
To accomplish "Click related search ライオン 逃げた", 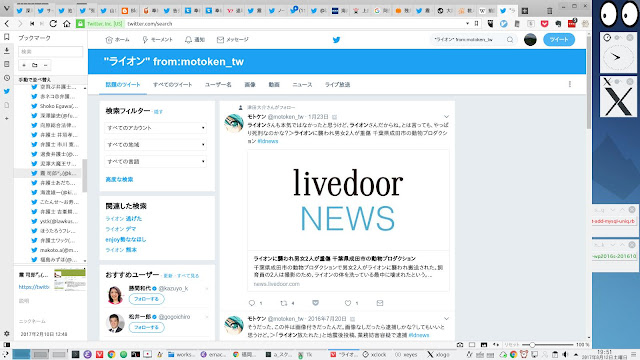I will 124,218.
